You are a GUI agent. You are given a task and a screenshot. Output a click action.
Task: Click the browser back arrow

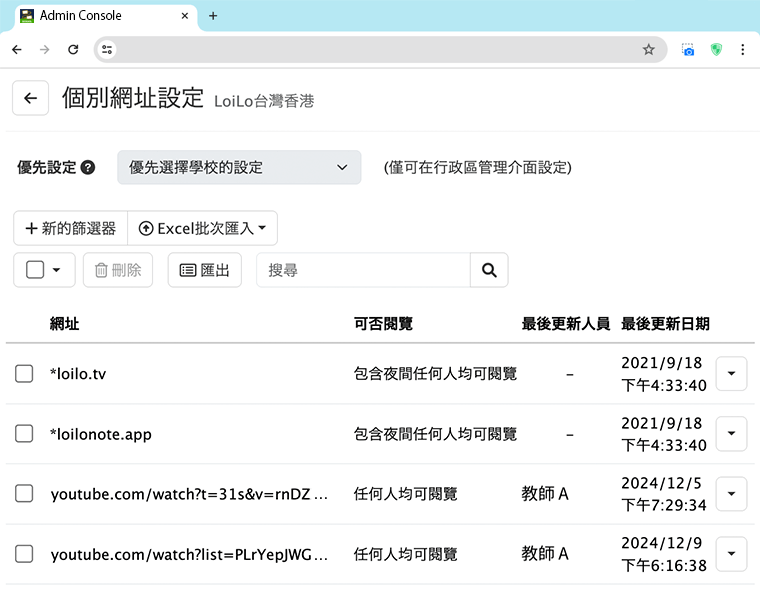(x=17, y=49)
